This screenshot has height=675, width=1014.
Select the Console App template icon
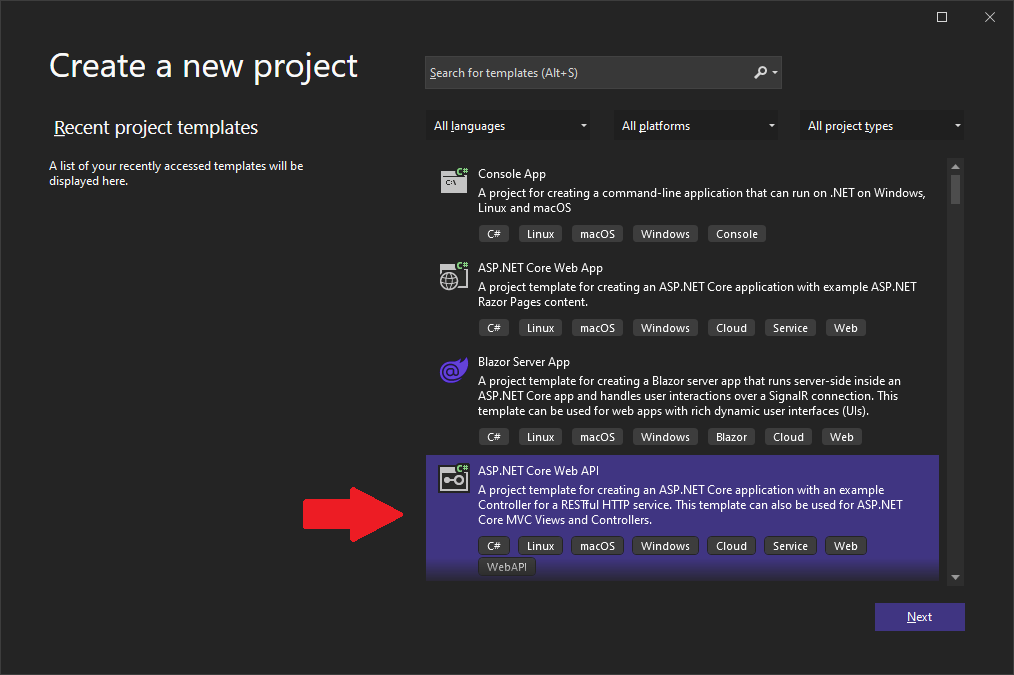[453, 182]
